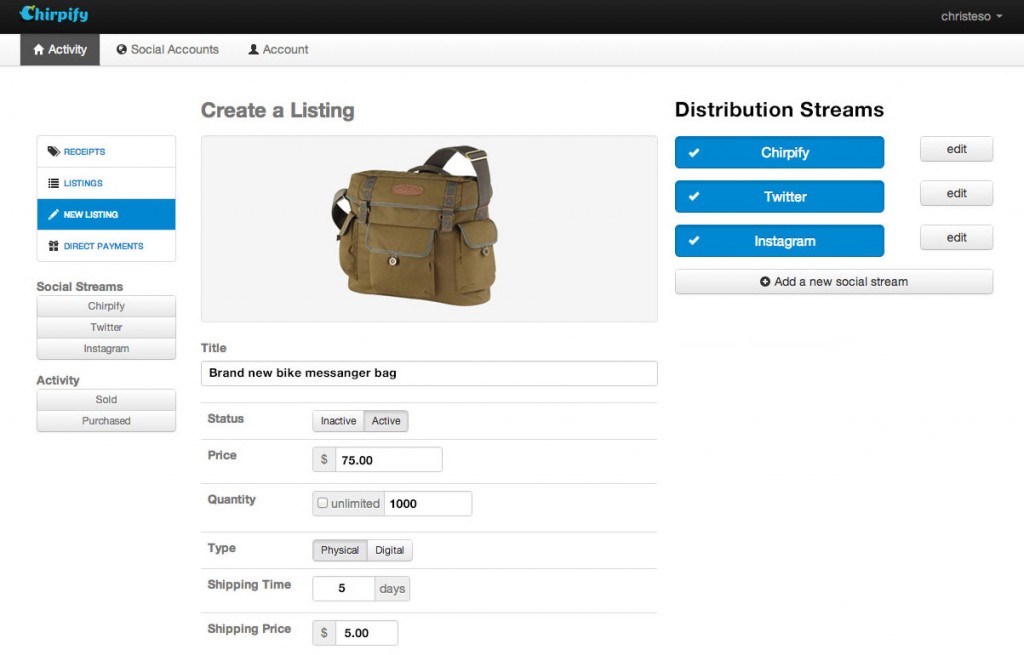The image size is (1024, 655).
Task: Click the Quantity label
Action: (232, 500)
